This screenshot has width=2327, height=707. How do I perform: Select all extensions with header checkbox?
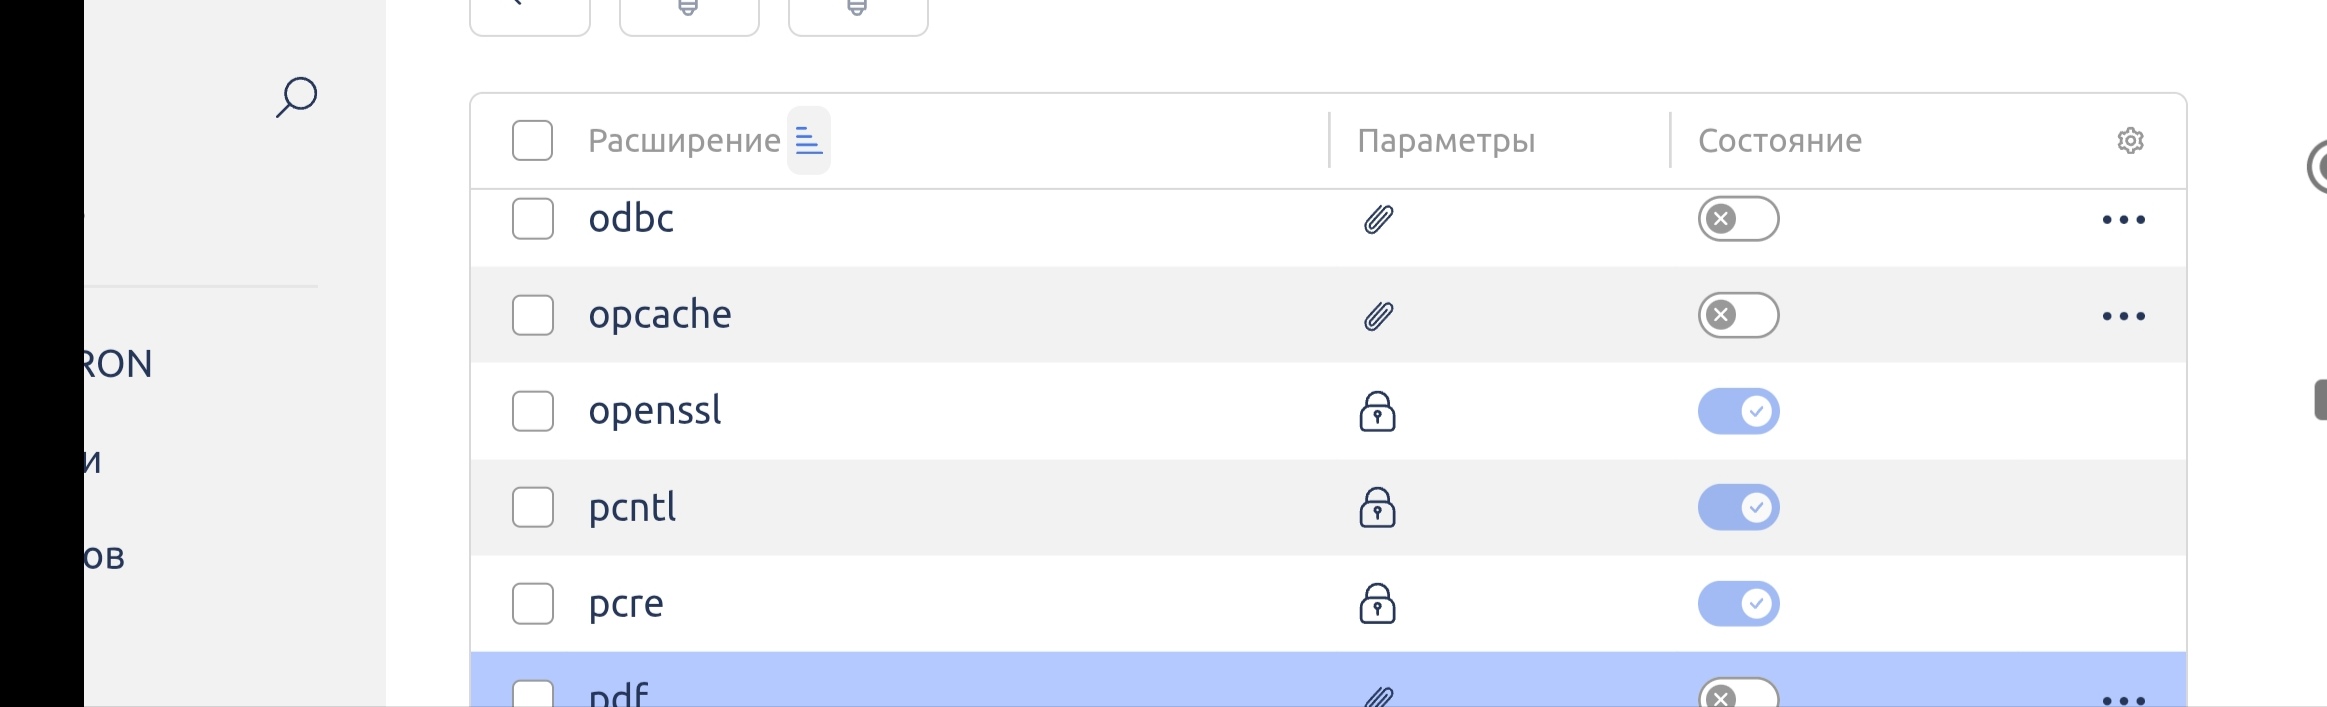(532, 141)
